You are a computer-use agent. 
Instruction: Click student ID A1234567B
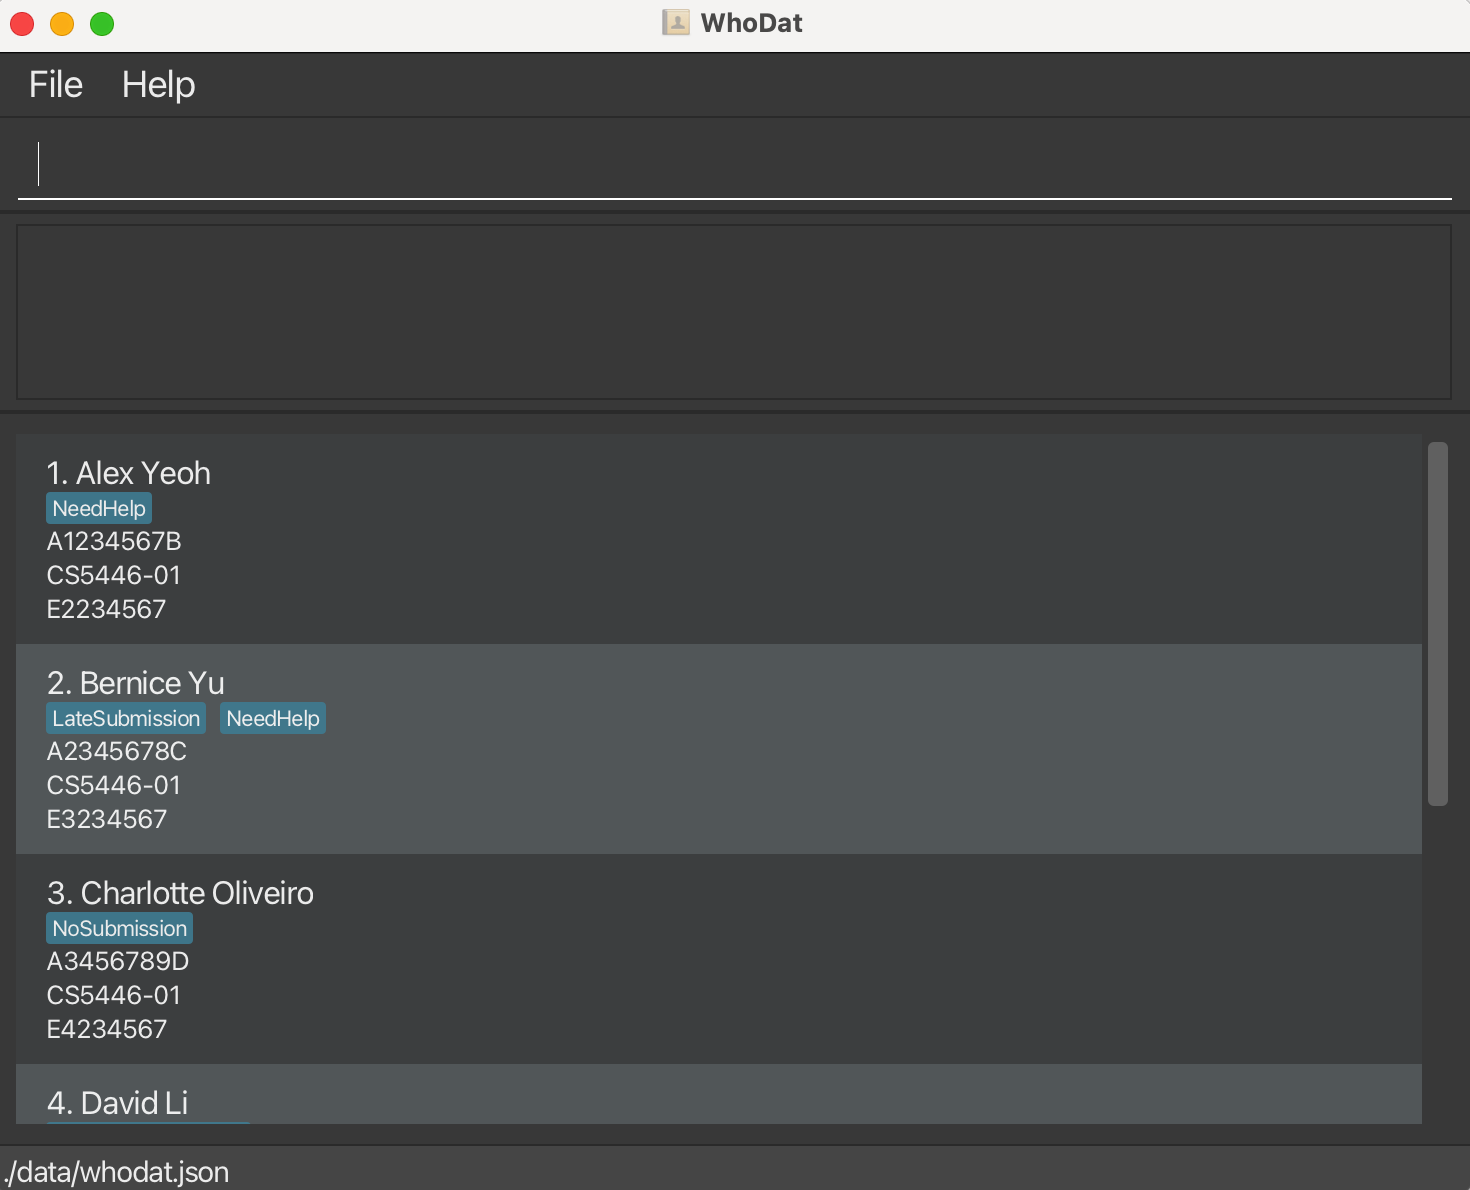tap(114, 542)
